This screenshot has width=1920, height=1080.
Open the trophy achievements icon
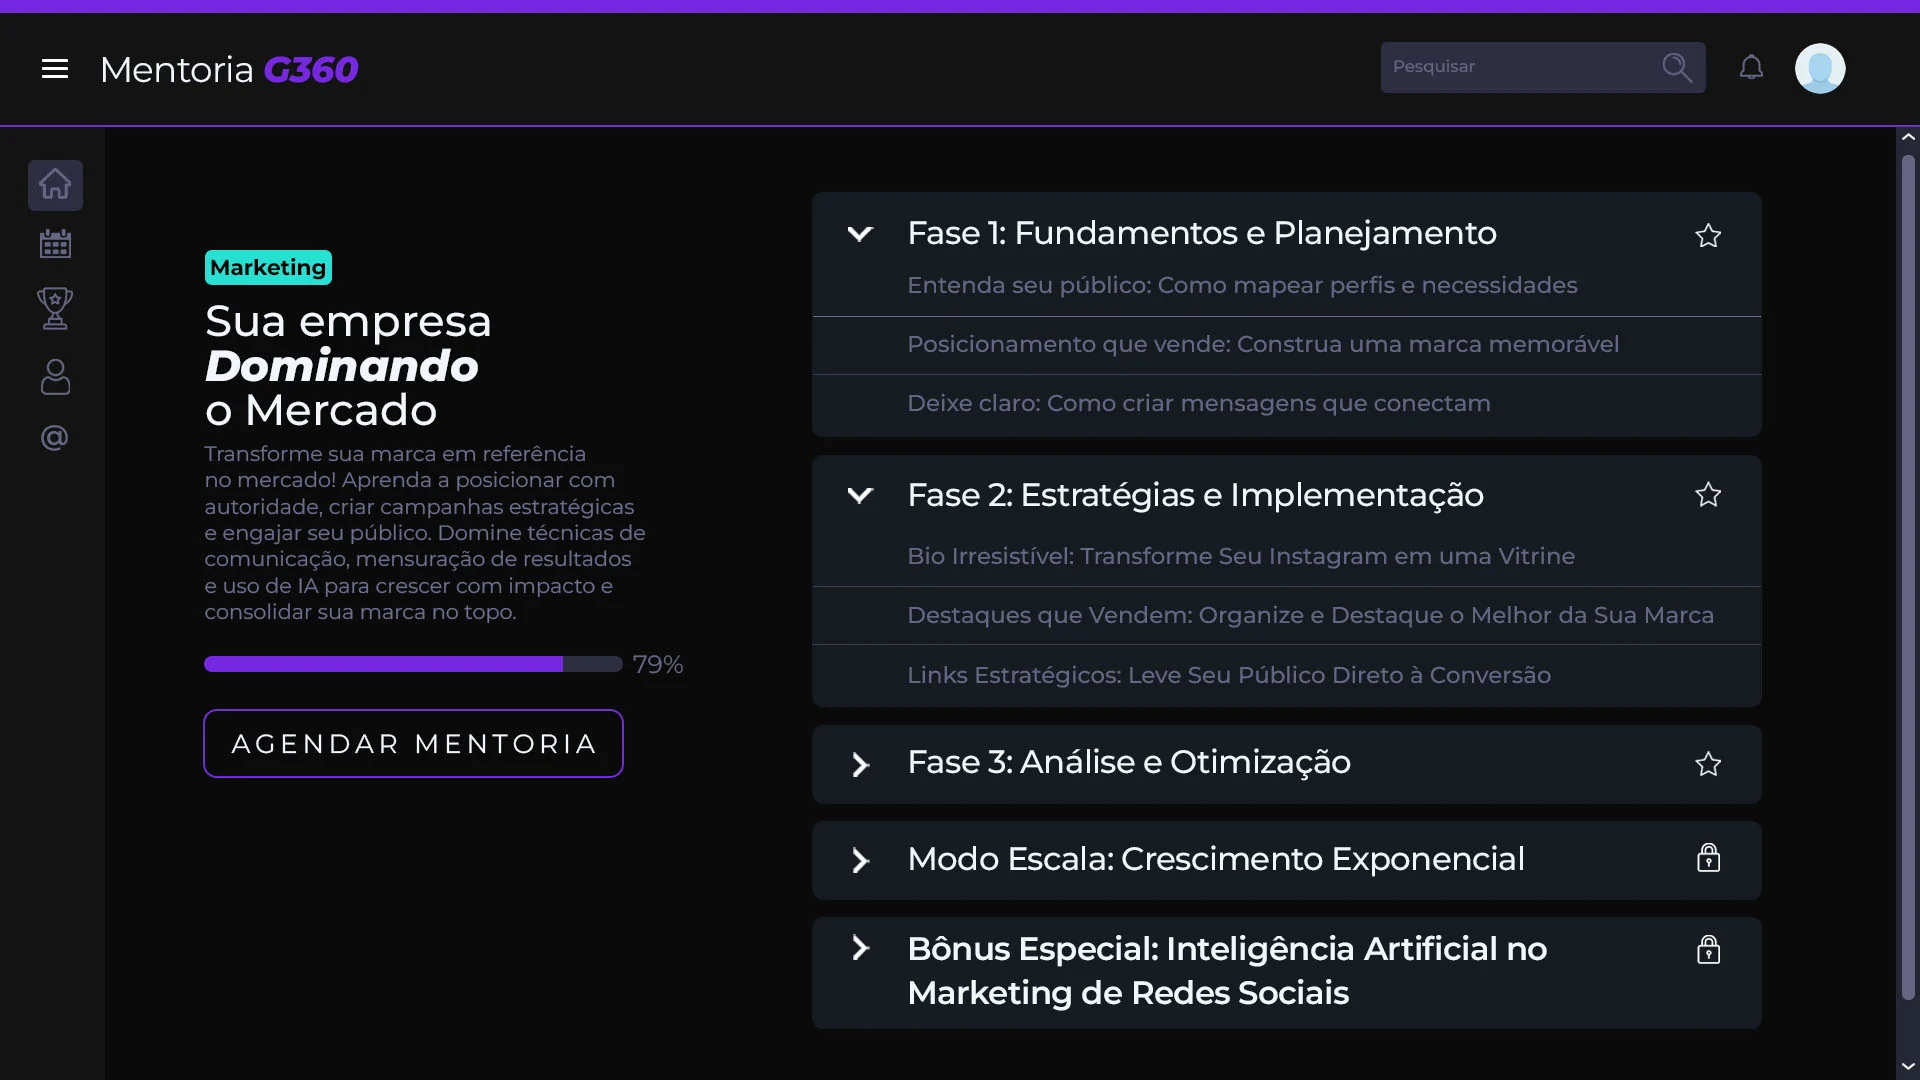click(x=55, y=308)
